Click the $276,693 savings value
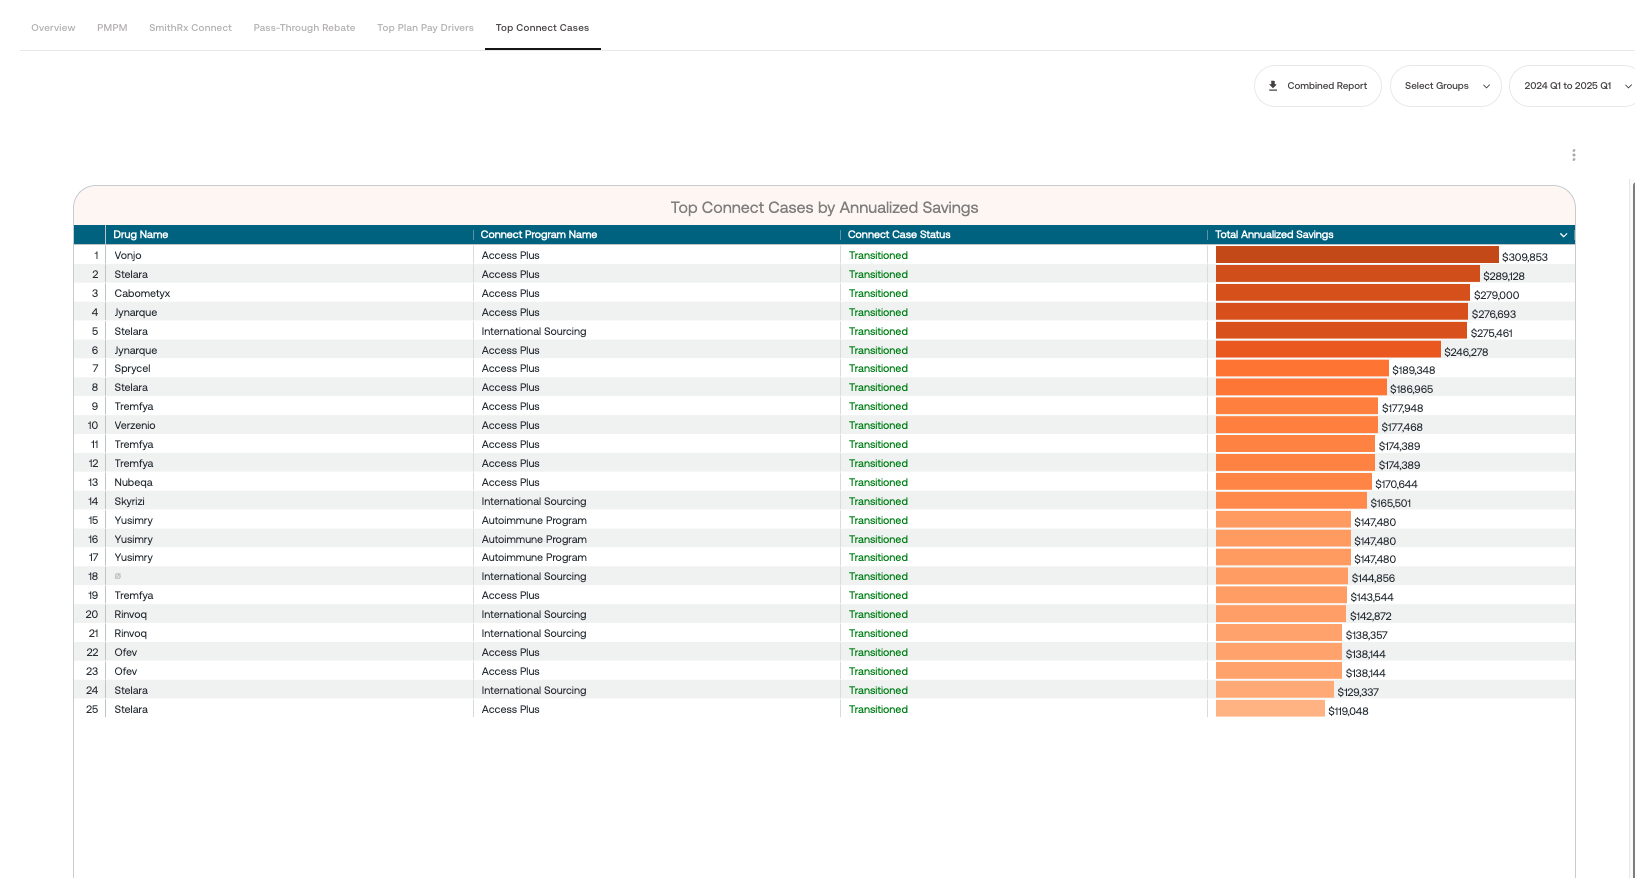This screenshot has height=878, width=1635. (1494, 315)
